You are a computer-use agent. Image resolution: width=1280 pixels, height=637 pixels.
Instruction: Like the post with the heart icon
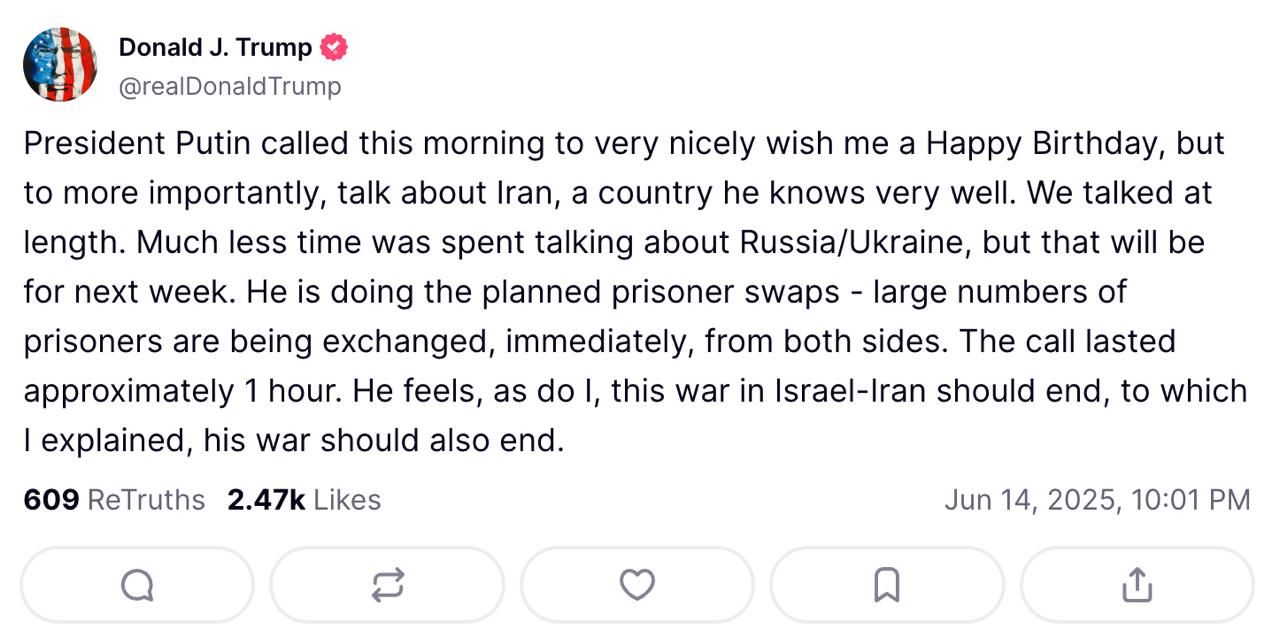click(637, 585)
